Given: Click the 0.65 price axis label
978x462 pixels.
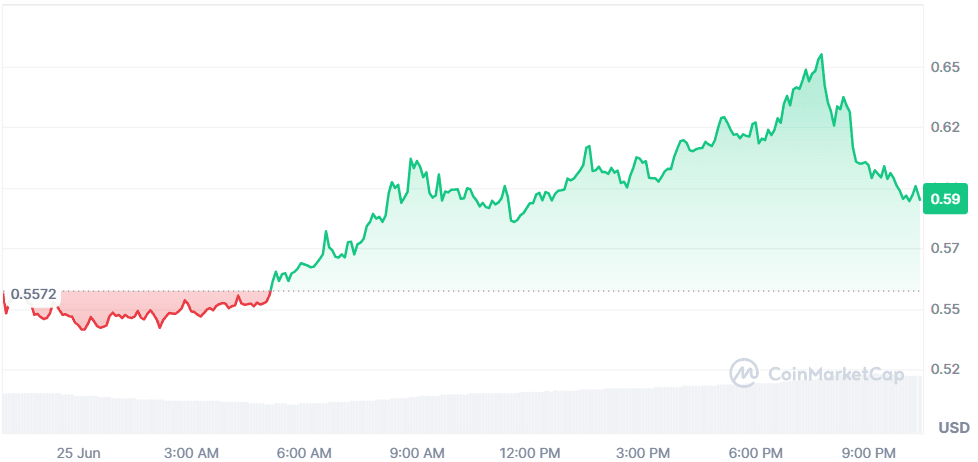Looking at the screenshot, I should coord(945,67).
